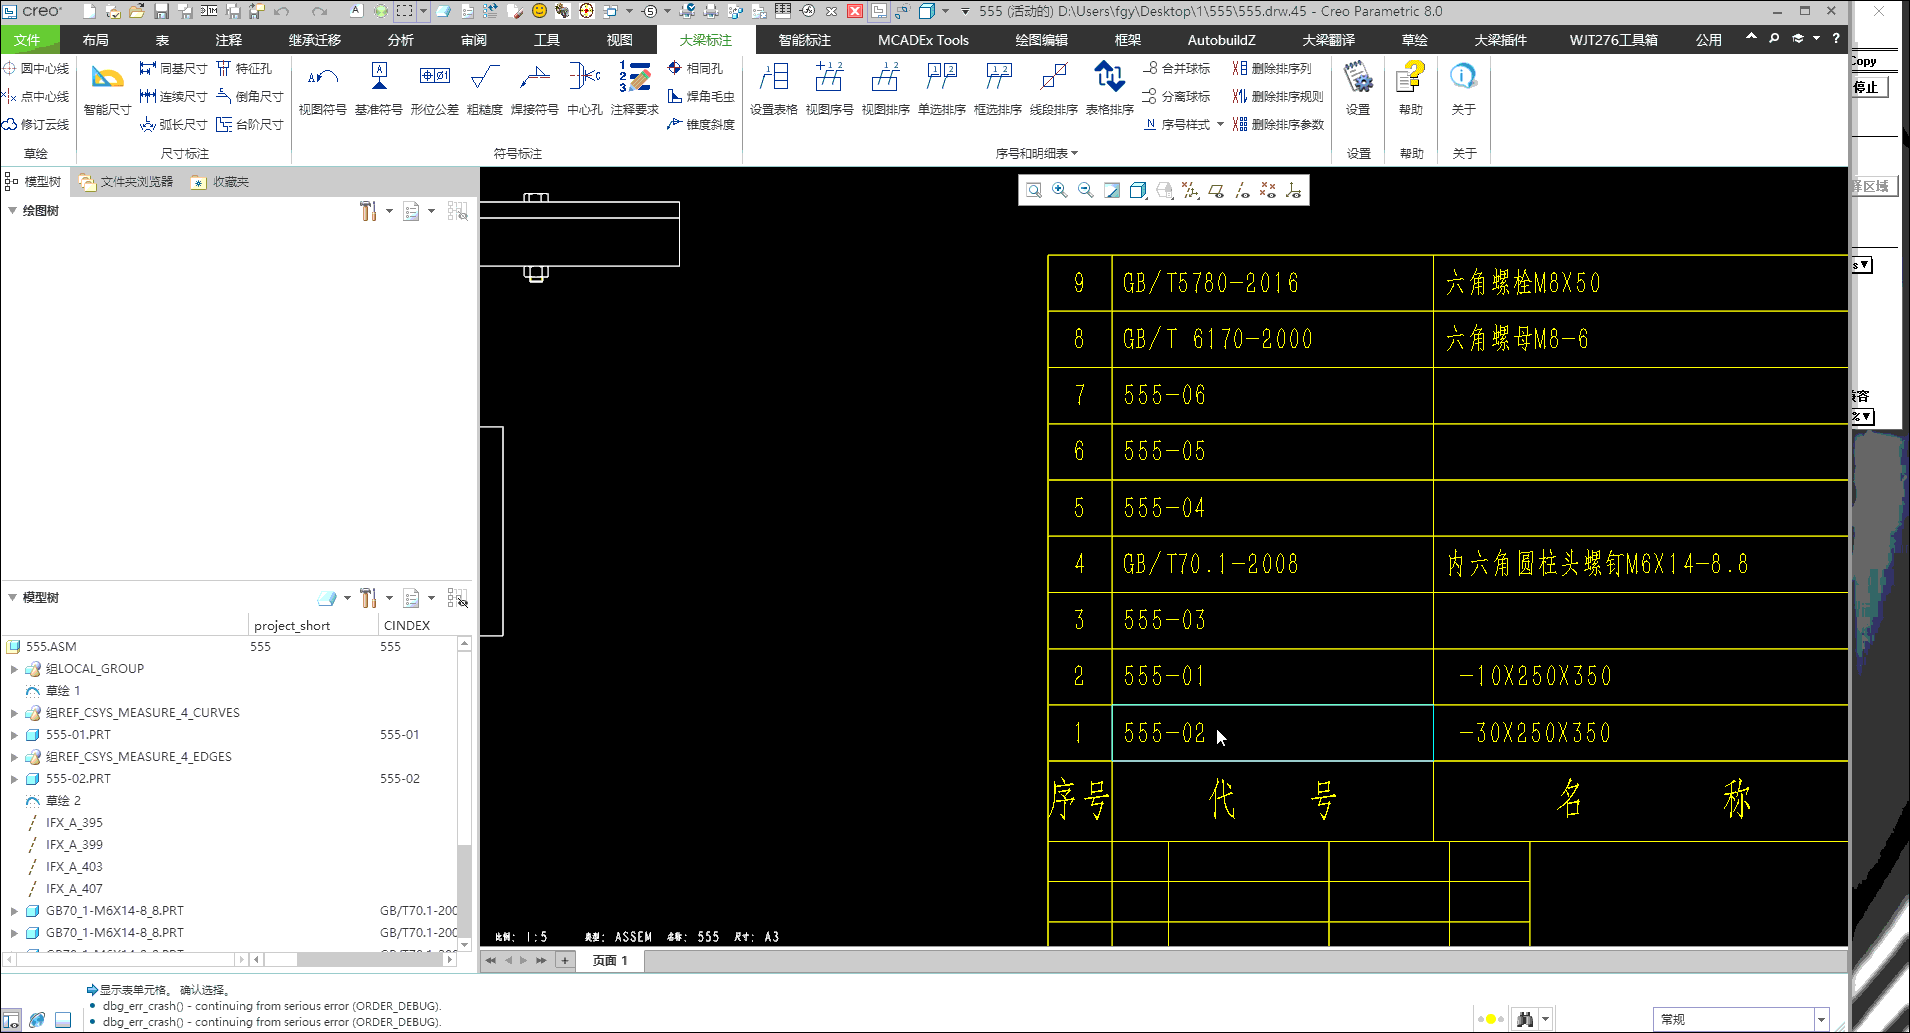Click the 视图排序 view sorting tool
Viewport: 1910px width, 1033px height.
pos(886,89)
